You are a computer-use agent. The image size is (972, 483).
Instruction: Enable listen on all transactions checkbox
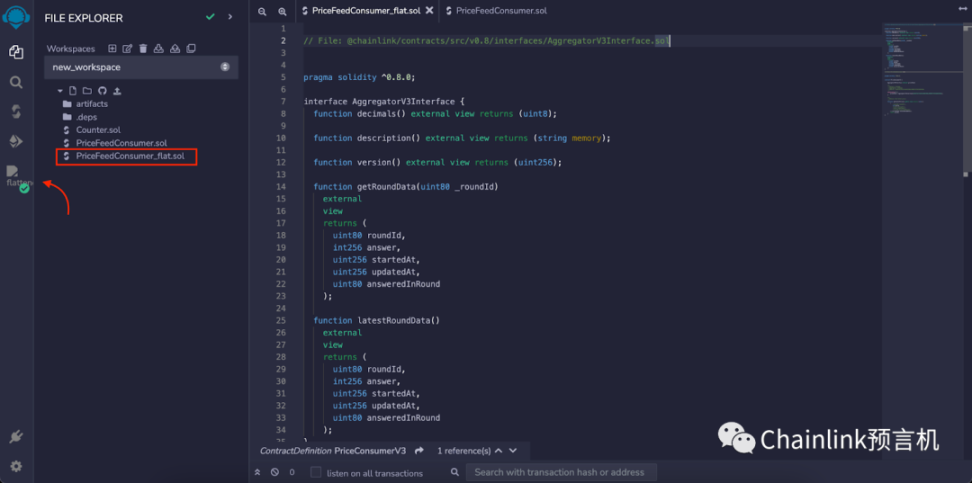(x=316, y=472)
